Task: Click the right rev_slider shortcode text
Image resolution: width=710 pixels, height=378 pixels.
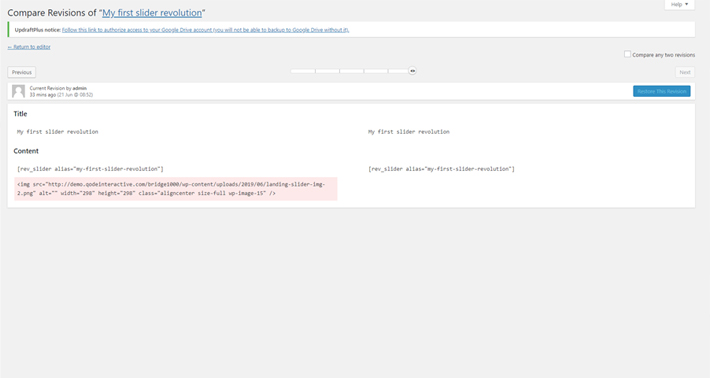Action: pos(441,169)
